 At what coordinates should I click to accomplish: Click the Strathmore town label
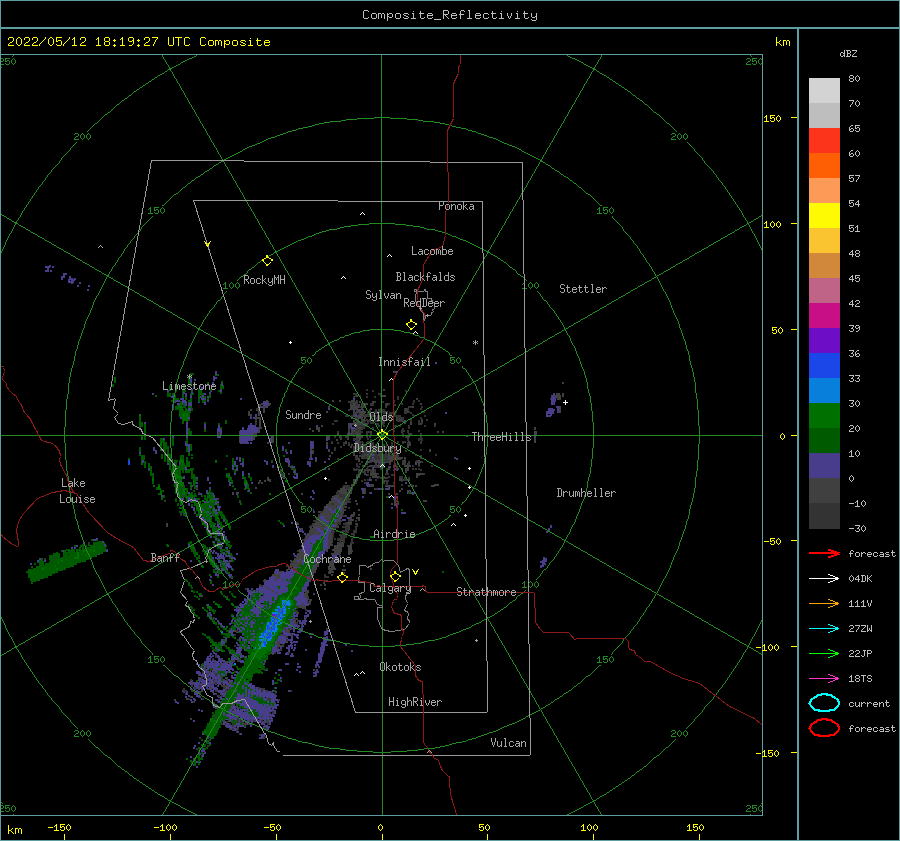point(486,592)
